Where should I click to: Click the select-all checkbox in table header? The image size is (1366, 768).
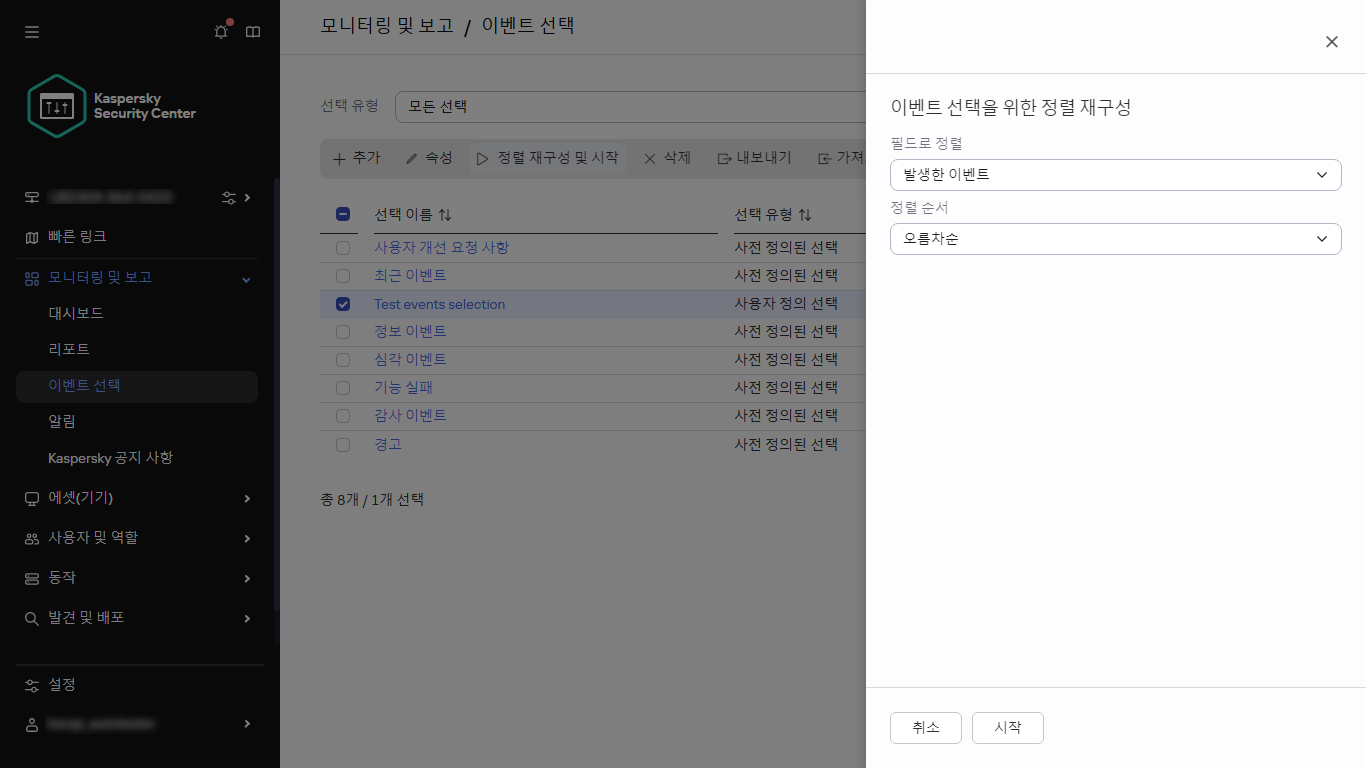pyautogui.click(x=343, y=214)
